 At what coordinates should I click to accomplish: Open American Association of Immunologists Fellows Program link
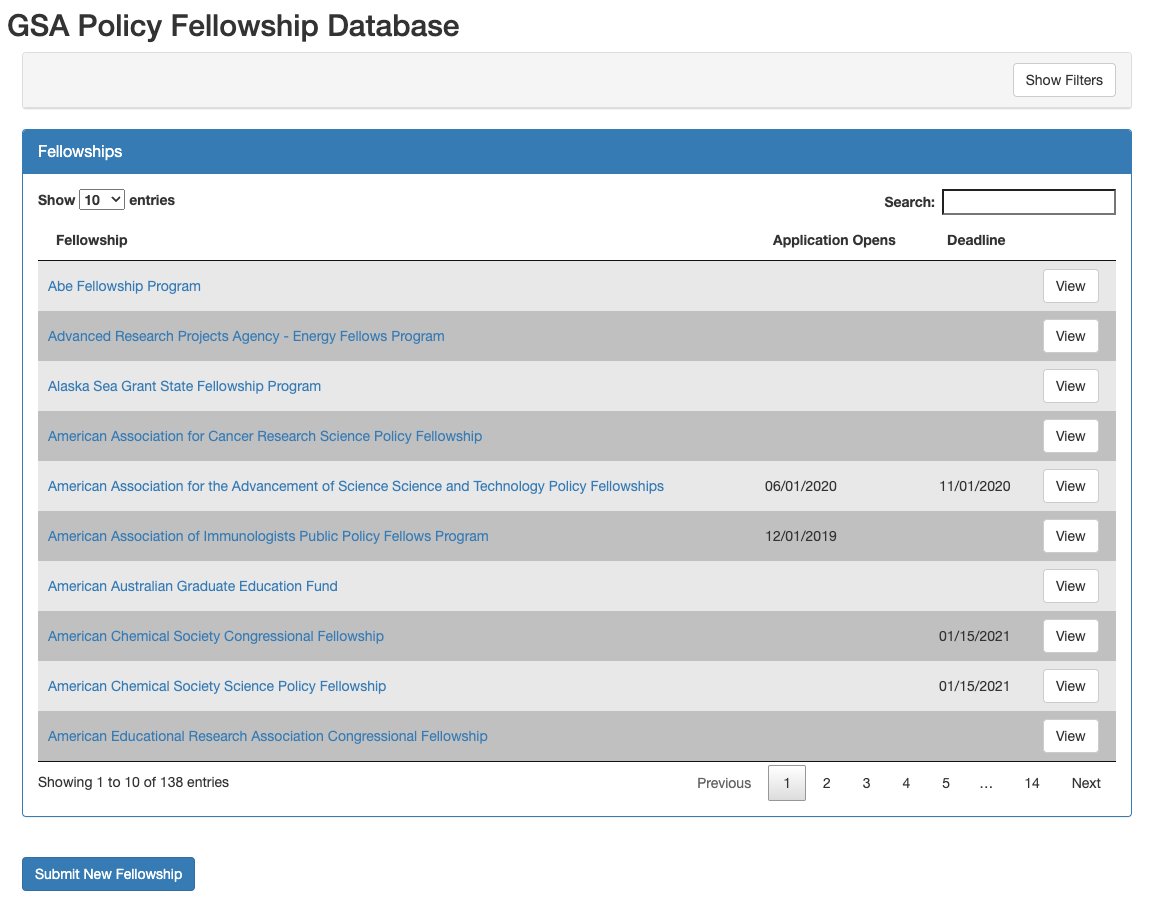click(268, 537)
